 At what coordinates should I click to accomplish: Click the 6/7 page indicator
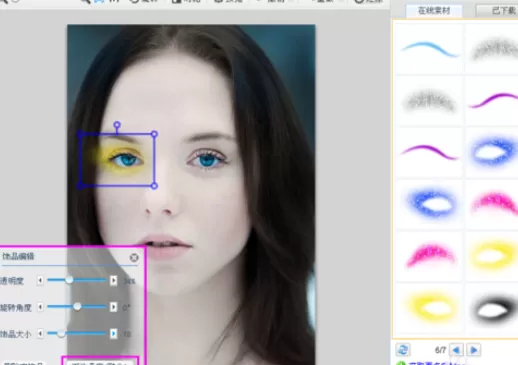click(x=440, y=350)
